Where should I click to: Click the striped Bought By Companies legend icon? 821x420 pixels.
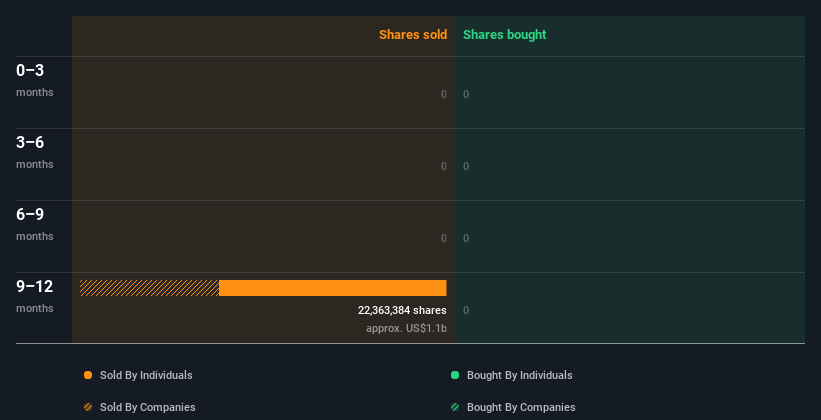(x=455, y=407)
